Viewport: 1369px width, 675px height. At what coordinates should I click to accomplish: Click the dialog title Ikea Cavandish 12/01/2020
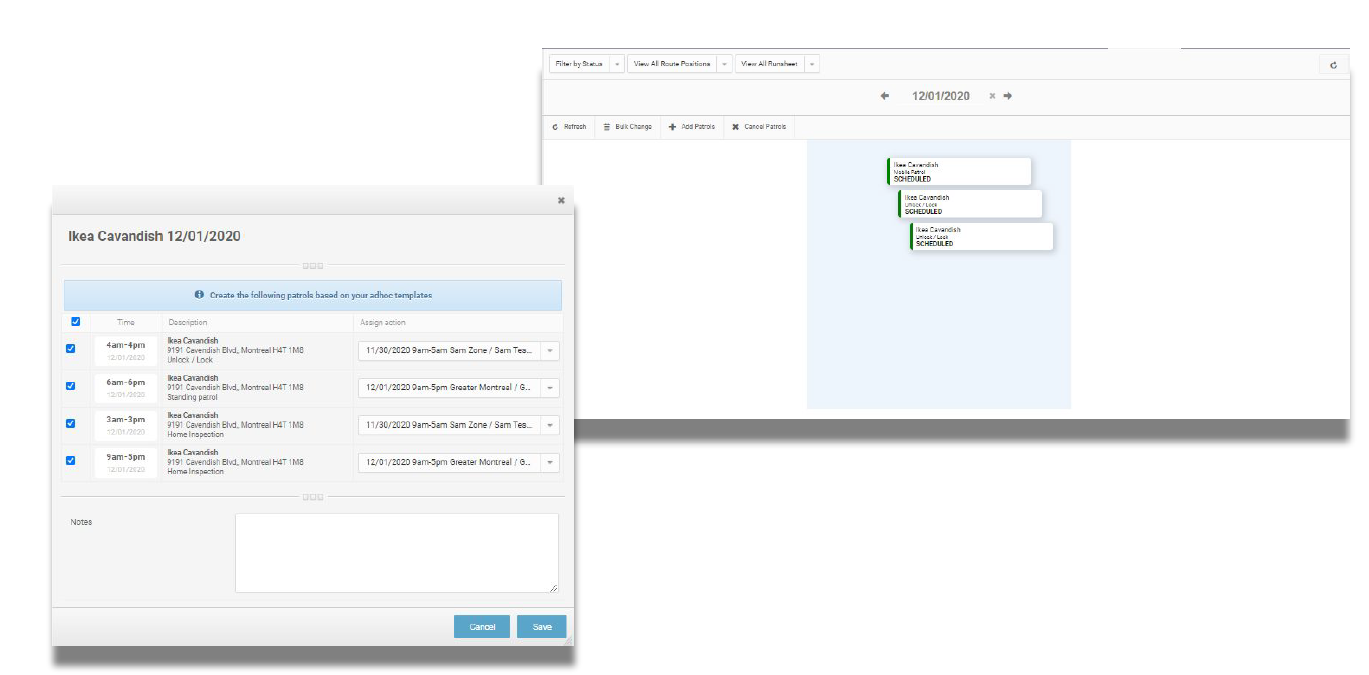click(154, 236)
